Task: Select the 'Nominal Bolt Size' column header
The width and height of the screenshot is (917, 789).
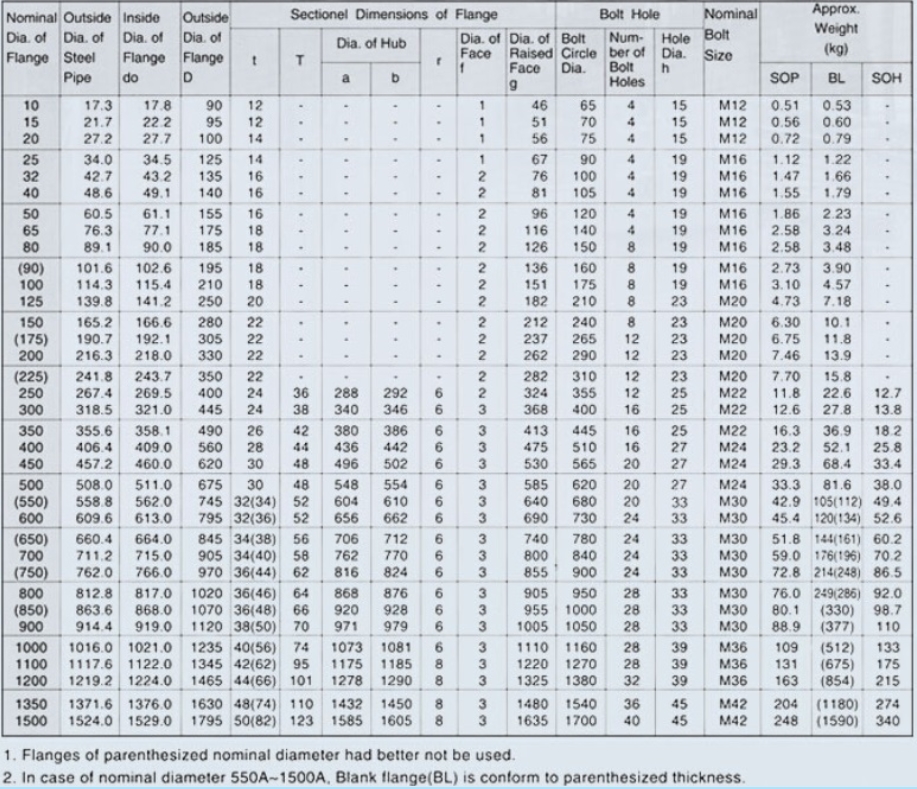Action: 730,35
